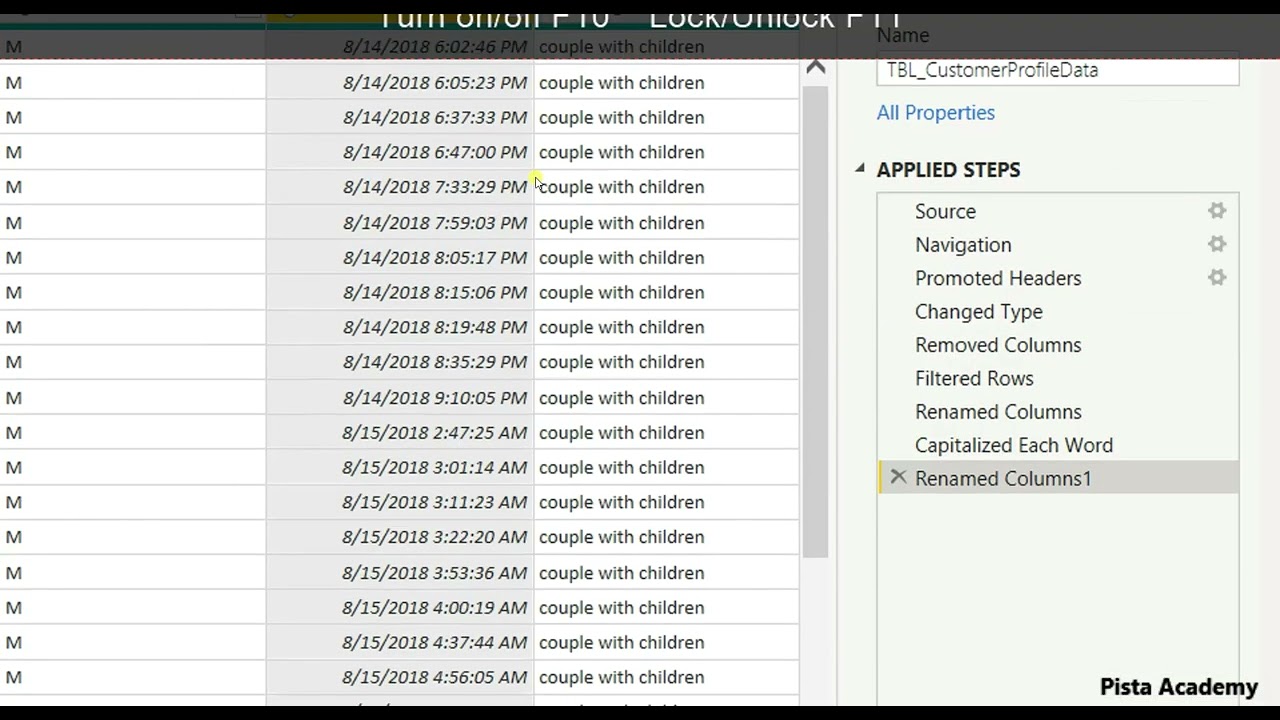Click cell 8/14/2018 7:59:03 PM
The image size is (1280, 720).
(x=400, y=222)
